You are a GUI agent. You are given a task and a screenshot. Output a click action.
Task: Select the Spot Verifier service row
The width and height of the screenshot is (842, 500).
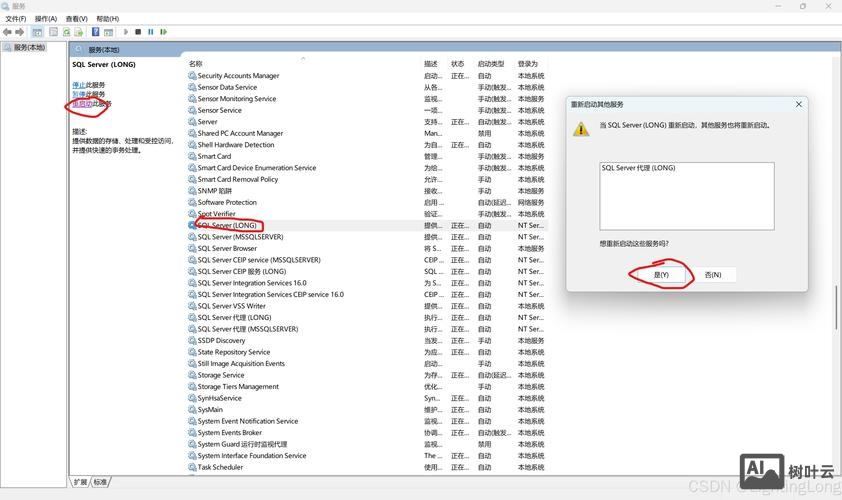coord(367,214)
